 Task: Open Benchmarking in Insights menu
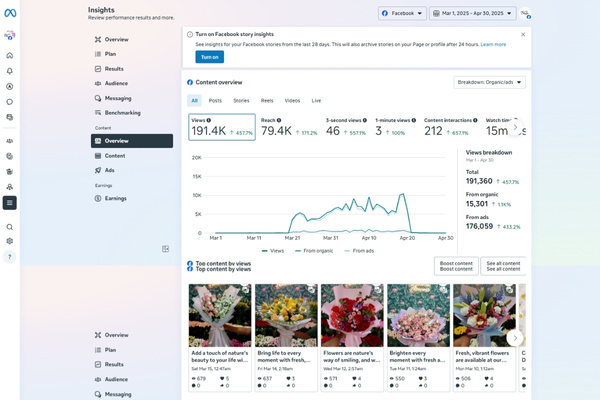pos(122,112)
